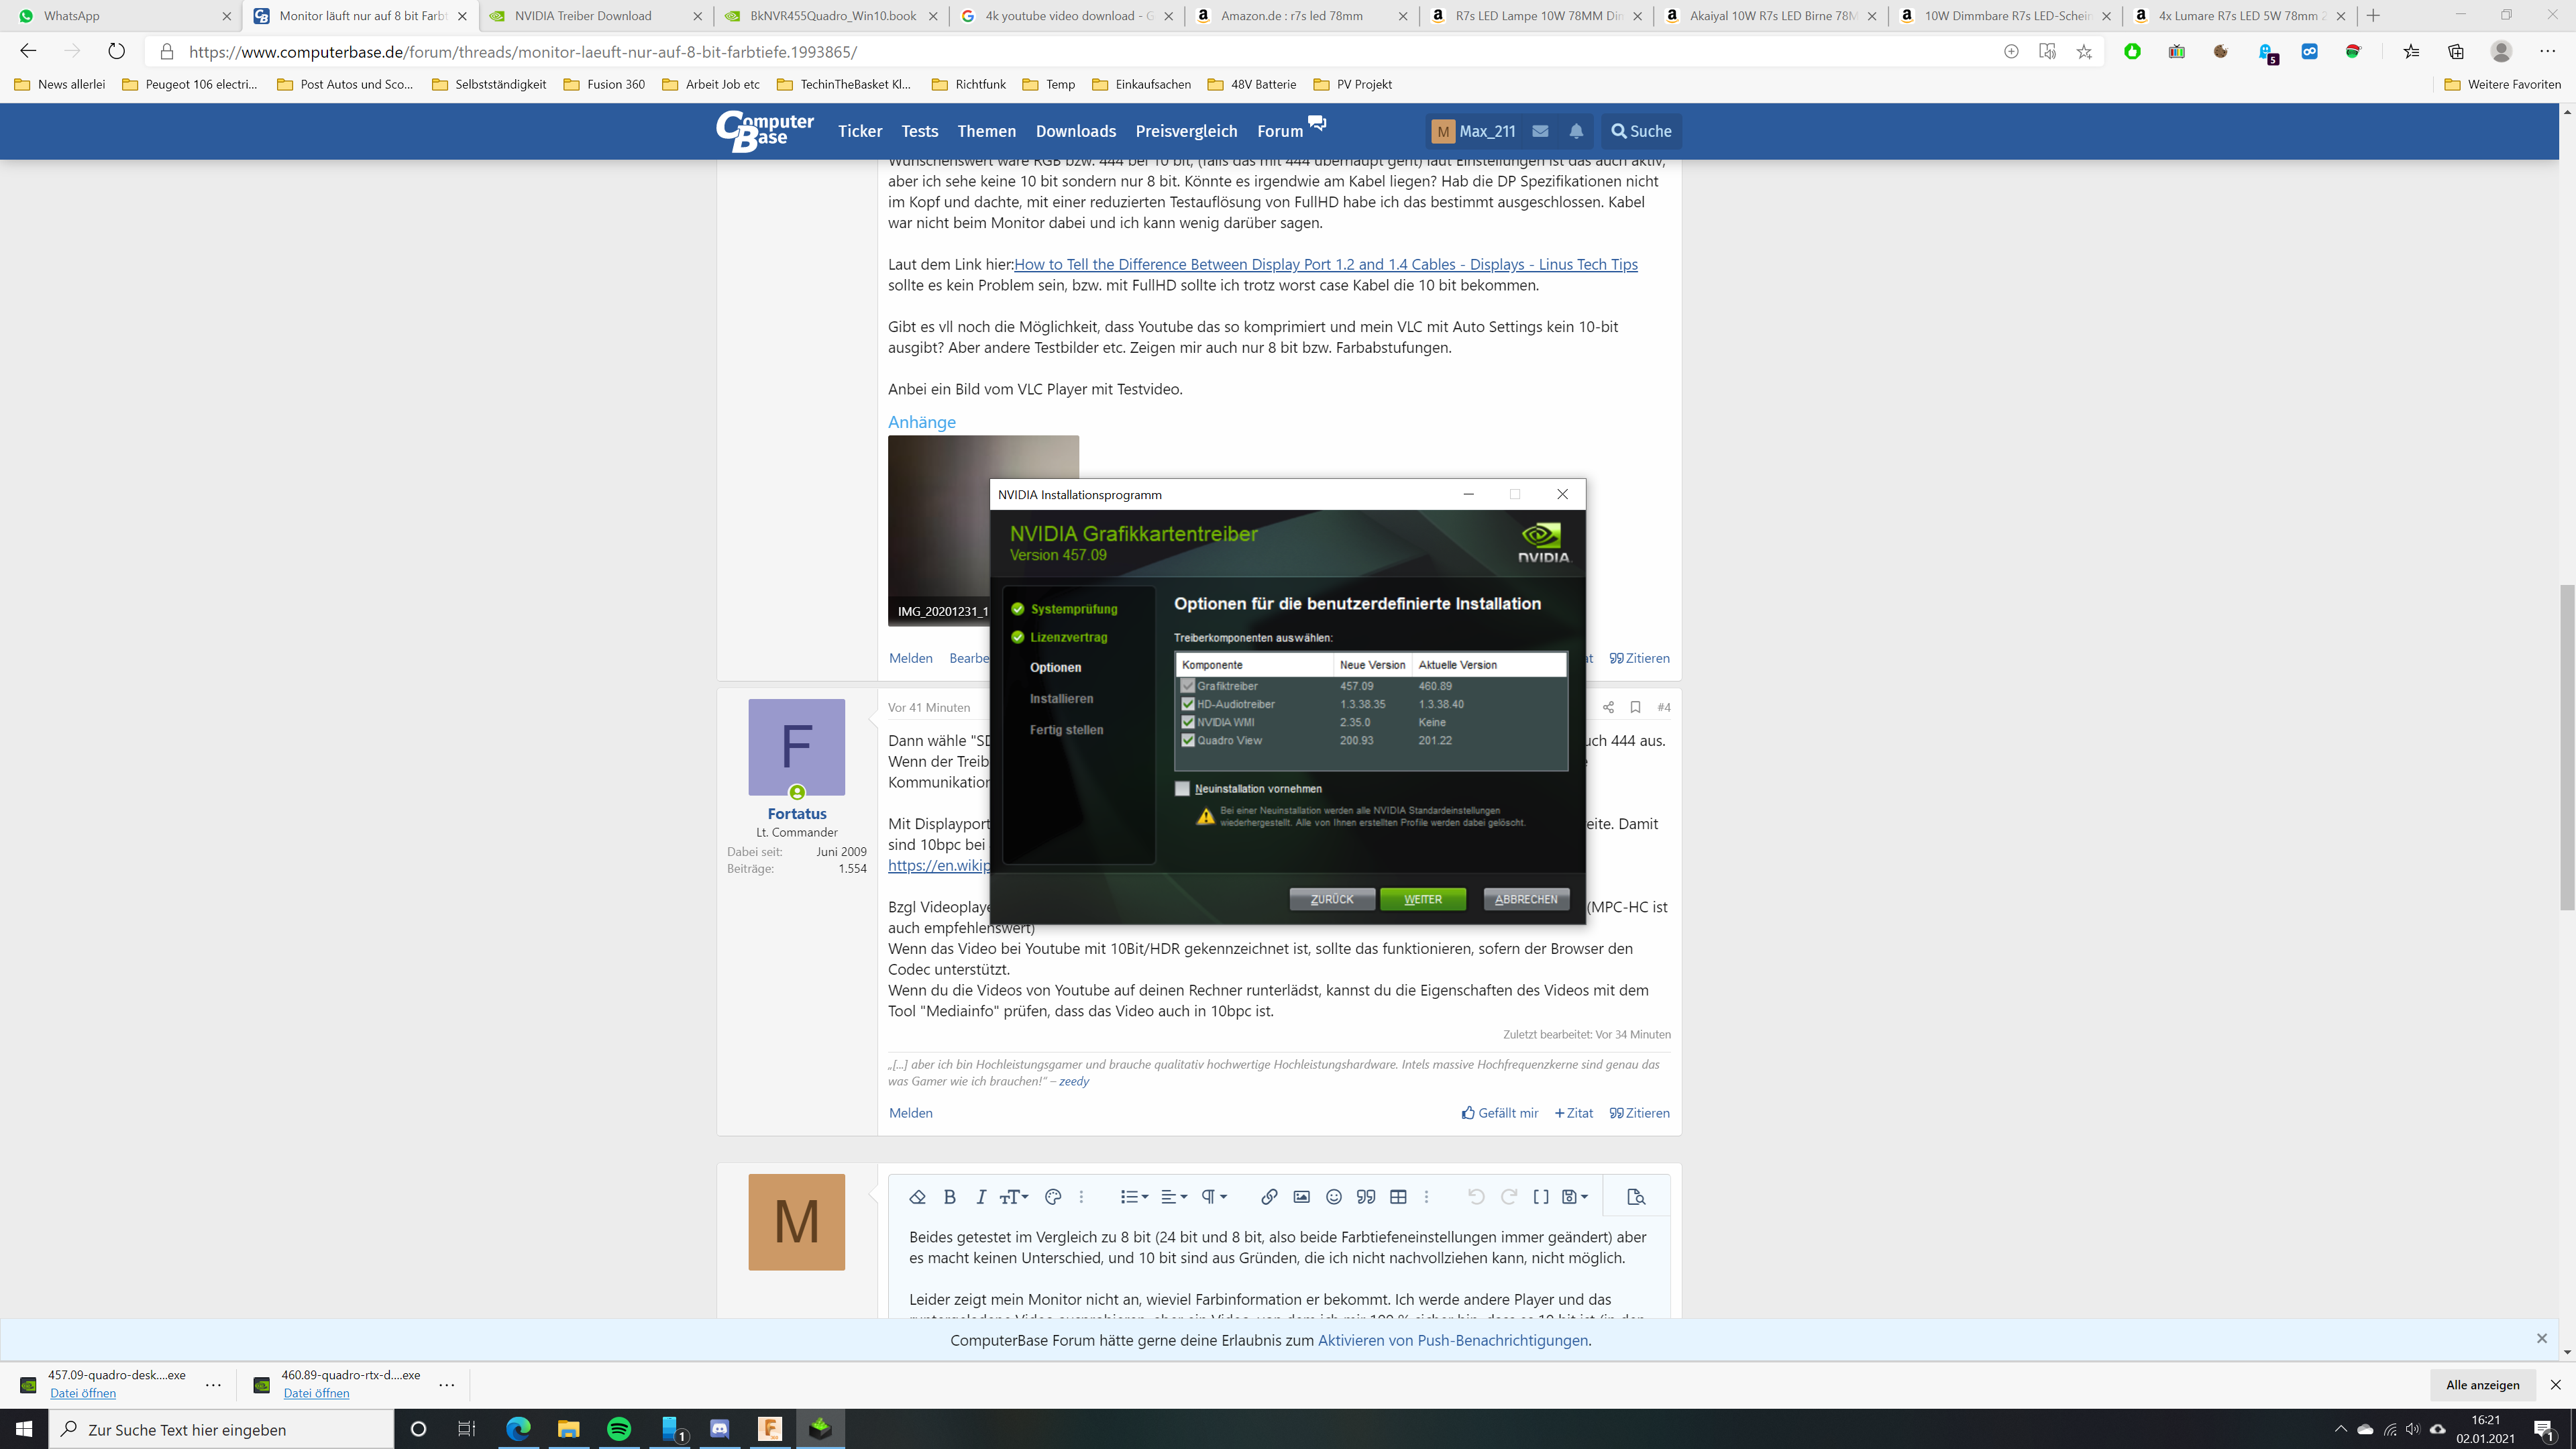Switch to the NVIDIA Treiber Download tab
The image size is (2576, 1449).
[x=583, y=16]
